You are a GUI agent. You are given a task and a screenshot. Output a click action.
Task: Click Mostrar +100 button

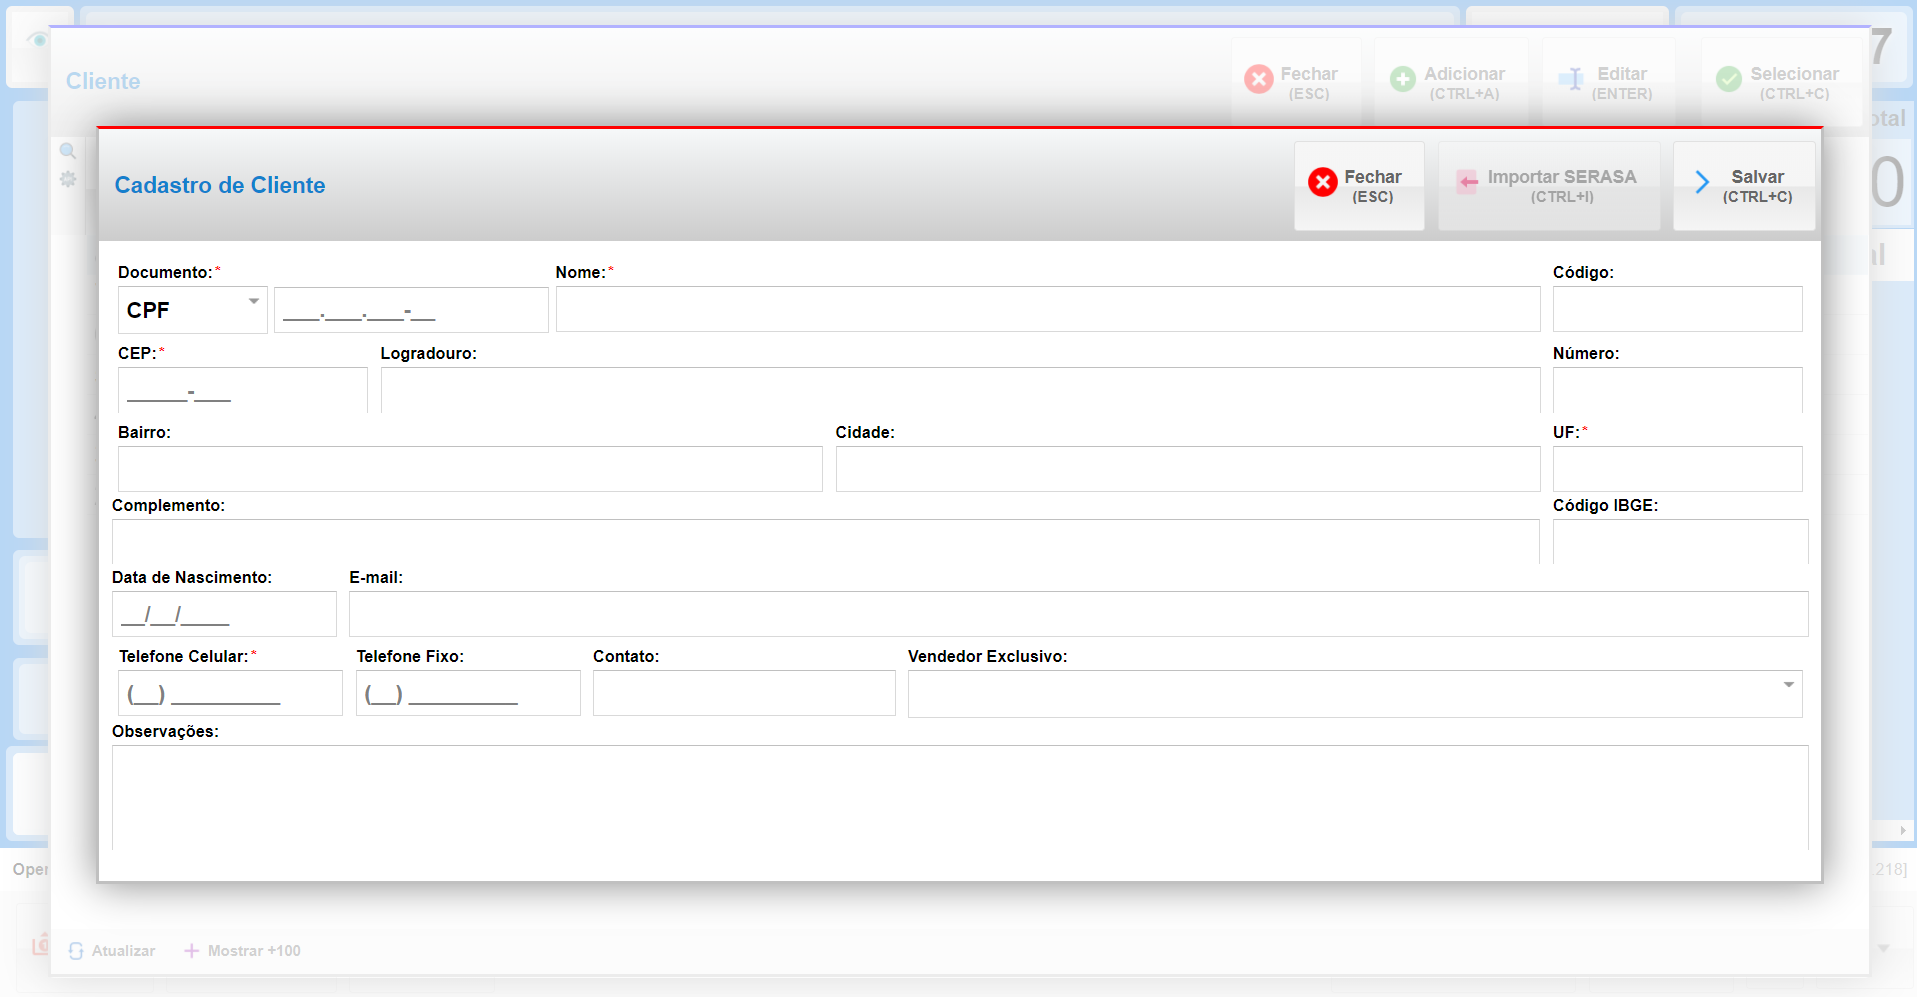[243, 951]
